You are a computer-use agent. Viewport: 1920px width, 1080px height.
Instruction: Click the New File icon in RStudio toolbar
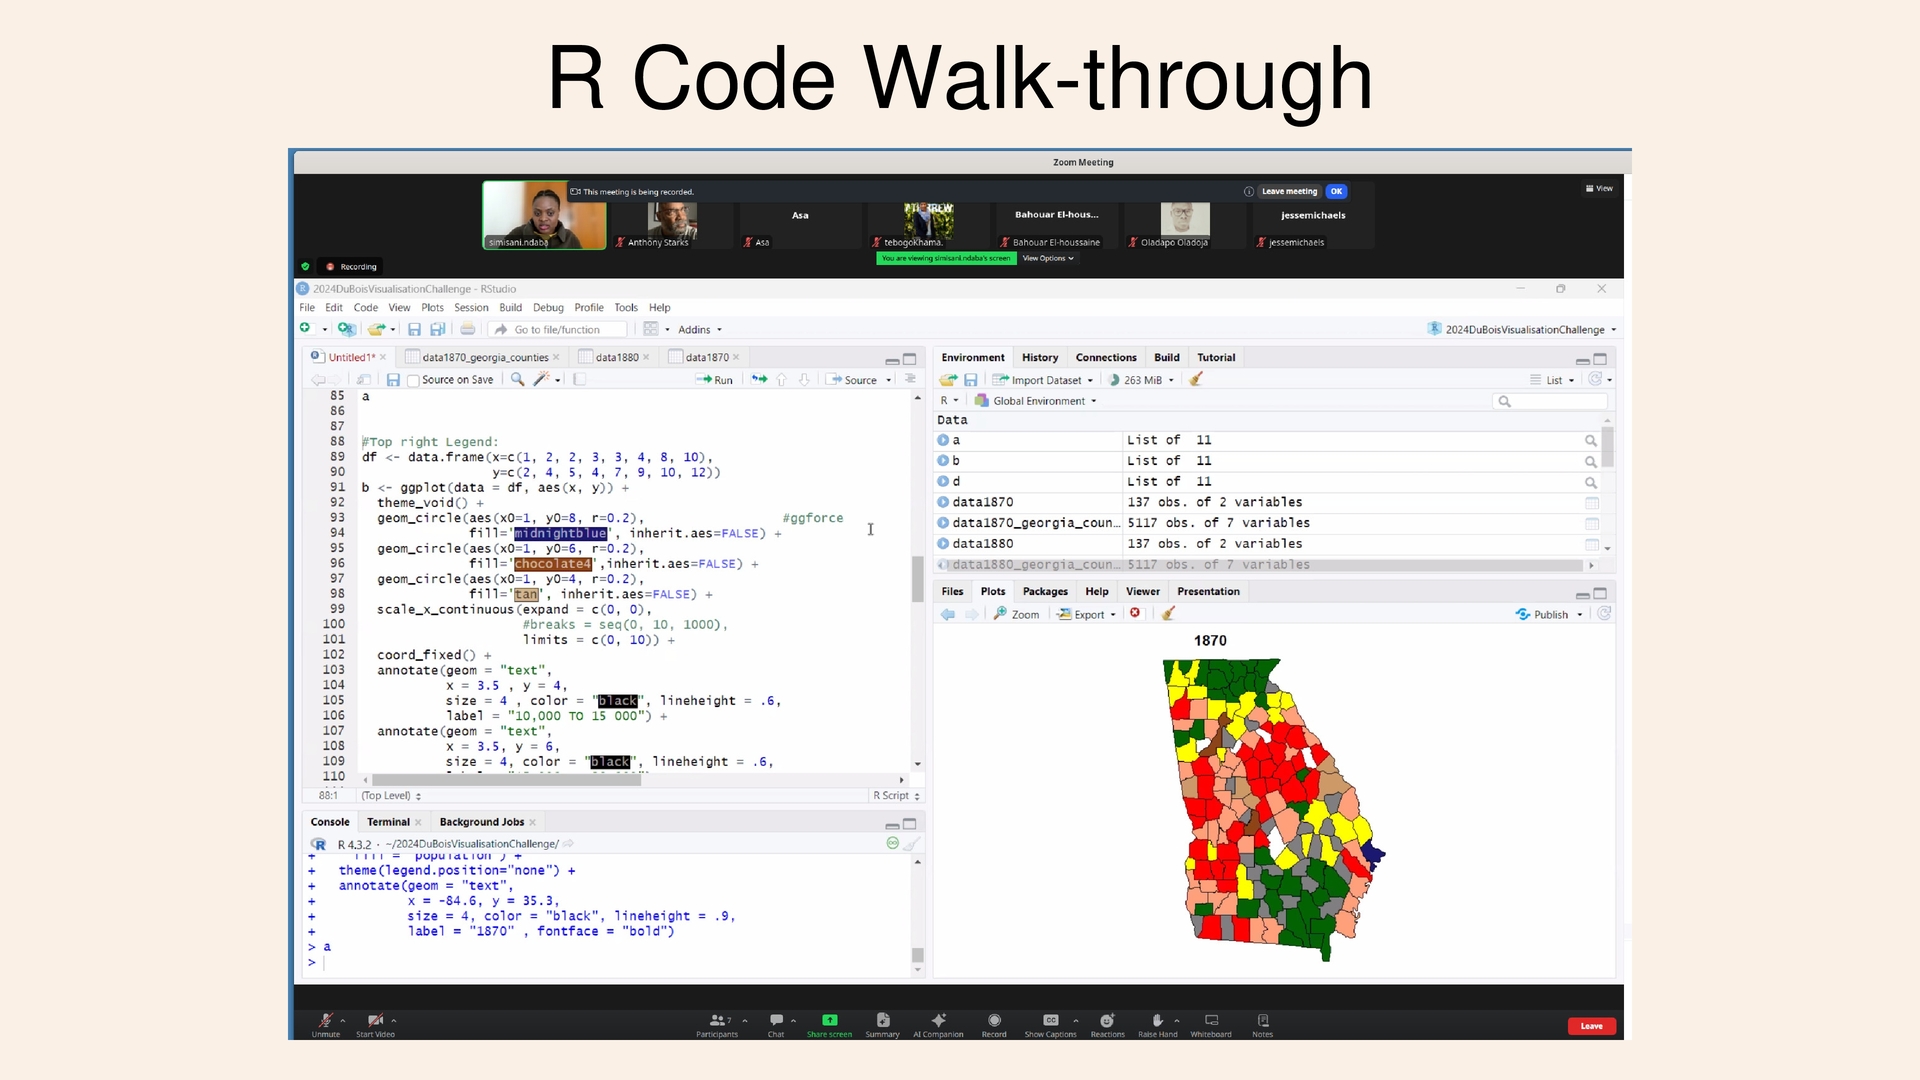coord(305,329)
